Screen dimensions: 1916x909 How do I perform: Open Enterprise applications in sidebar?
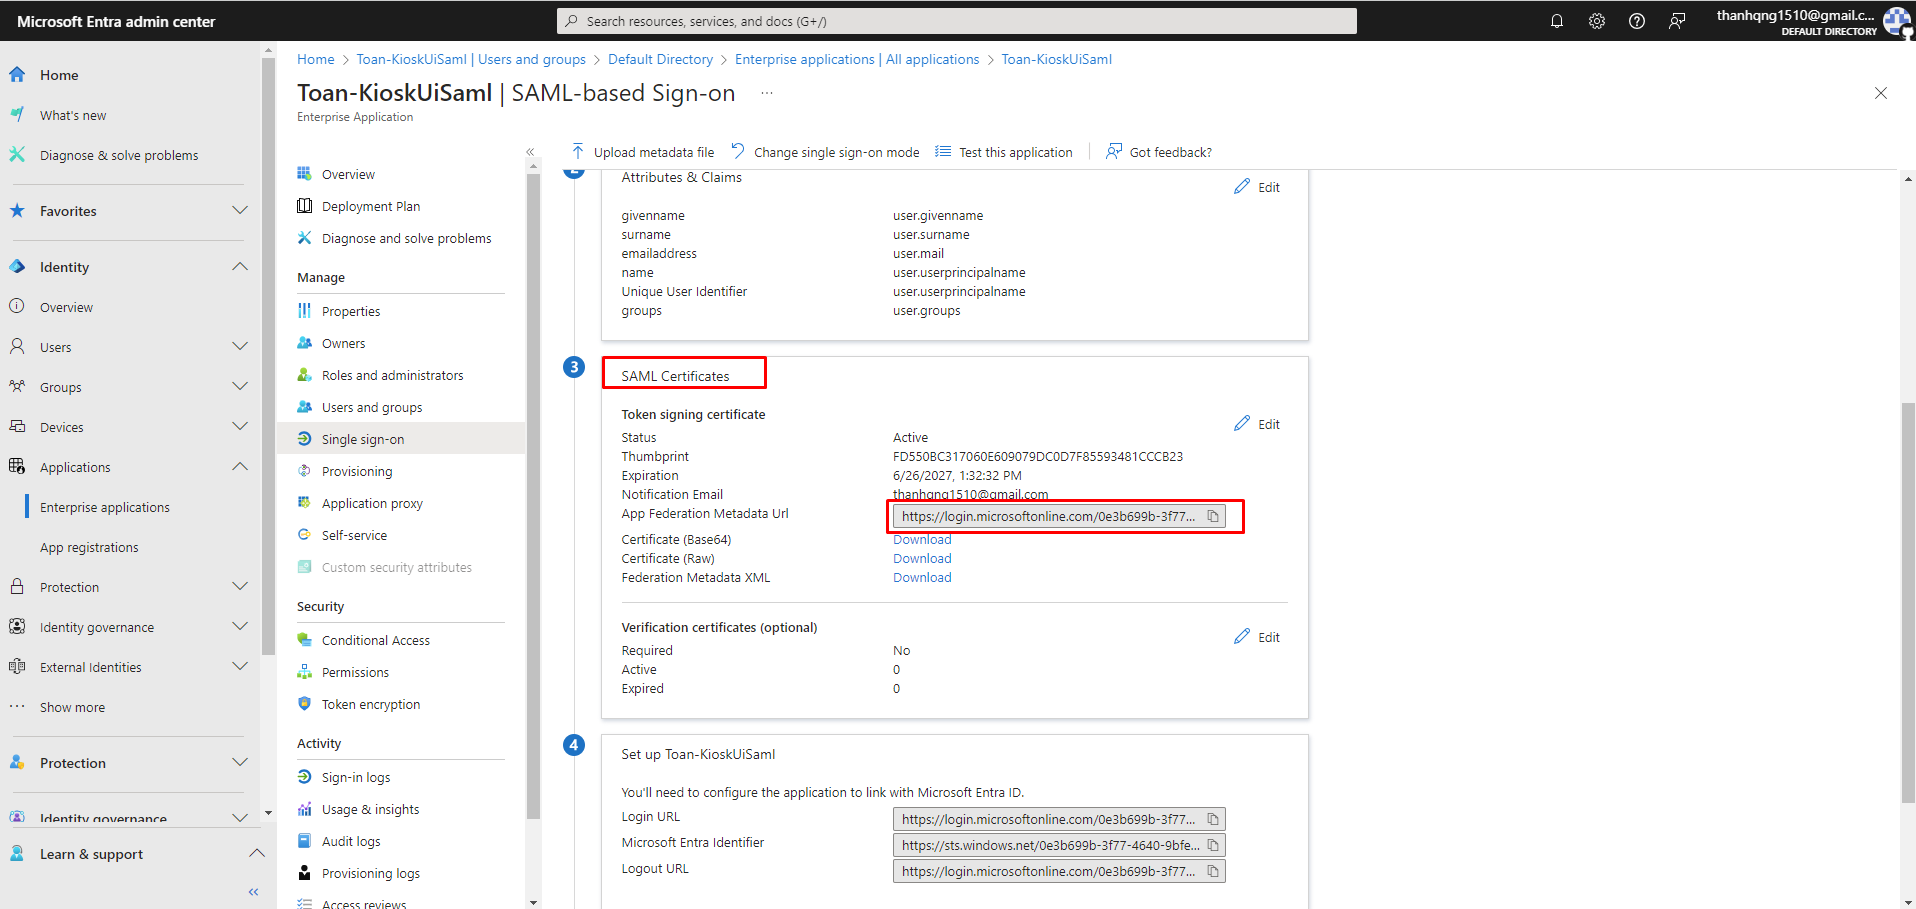pos(105,507)
